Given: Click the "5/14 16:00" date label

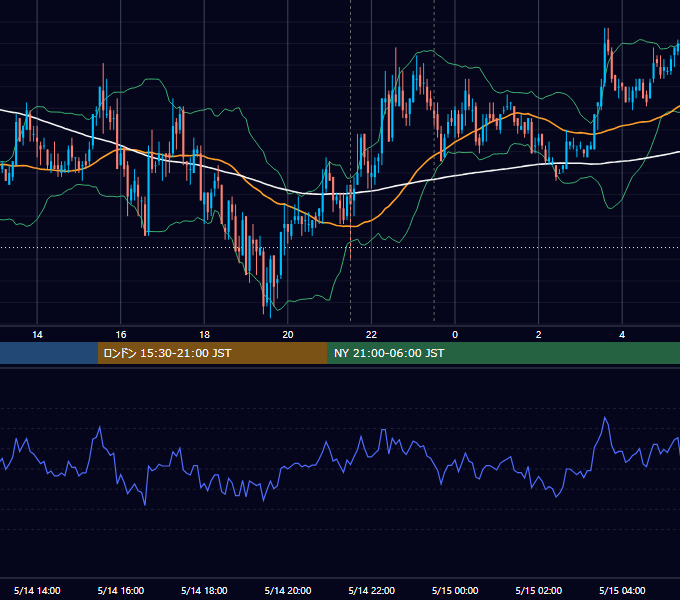Looking at the screenshot, I should click(x=121, y=590).
